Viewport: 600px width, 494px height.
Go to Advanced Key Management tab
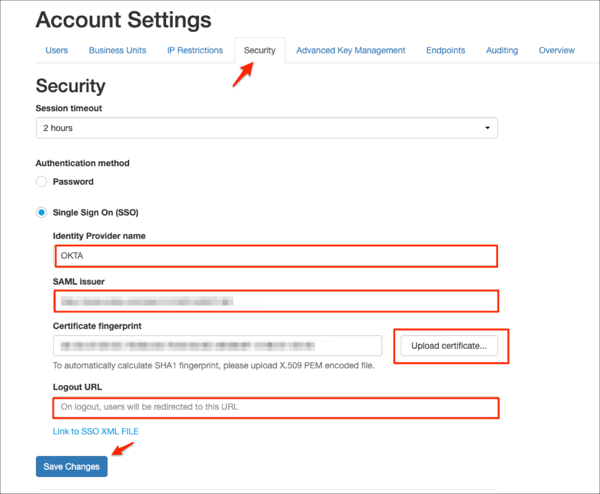coord(350,50)
